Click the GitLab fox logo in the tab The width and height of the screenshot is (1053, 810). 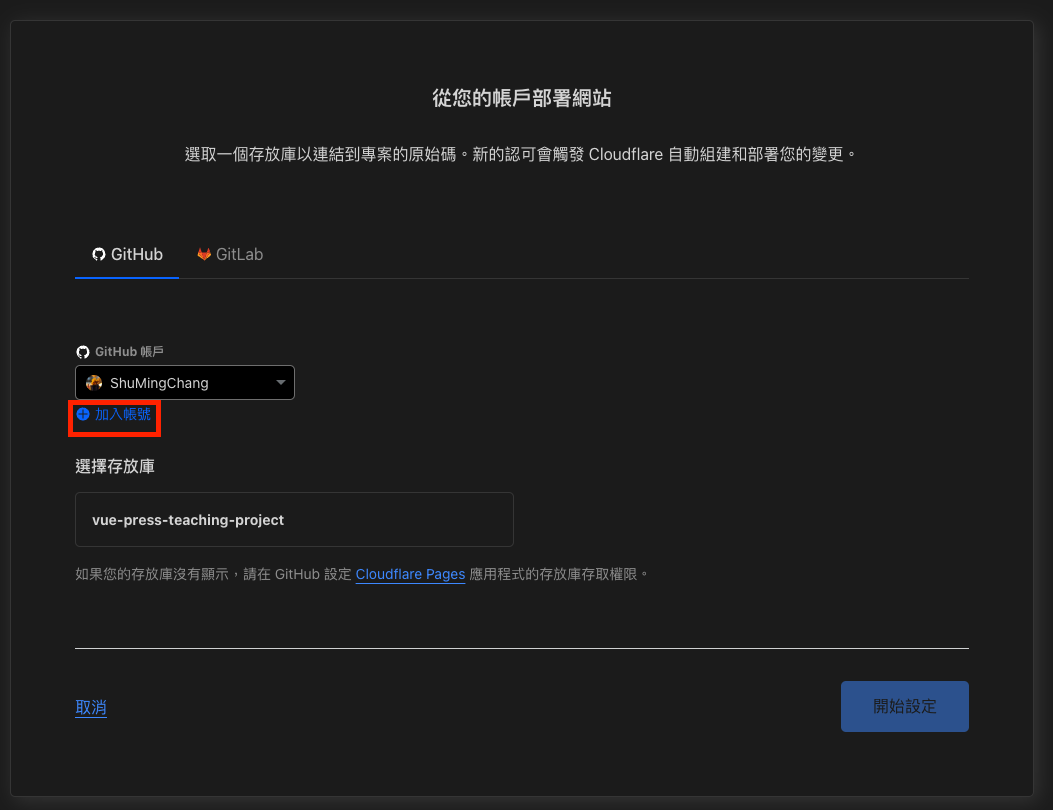click(204, 254)
